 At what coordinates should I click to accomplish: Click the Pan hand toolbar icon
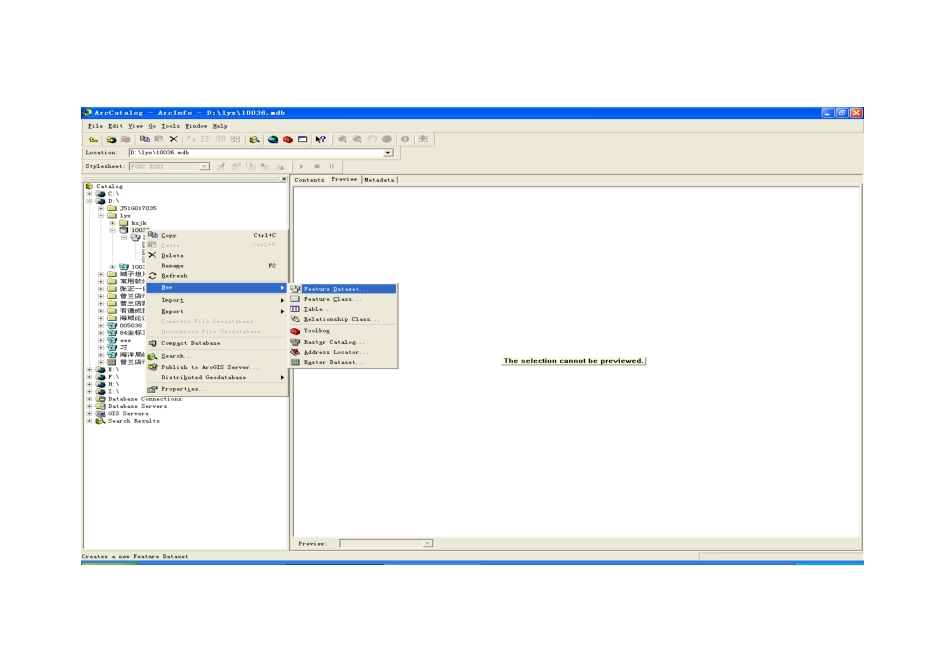pos(372,139)
